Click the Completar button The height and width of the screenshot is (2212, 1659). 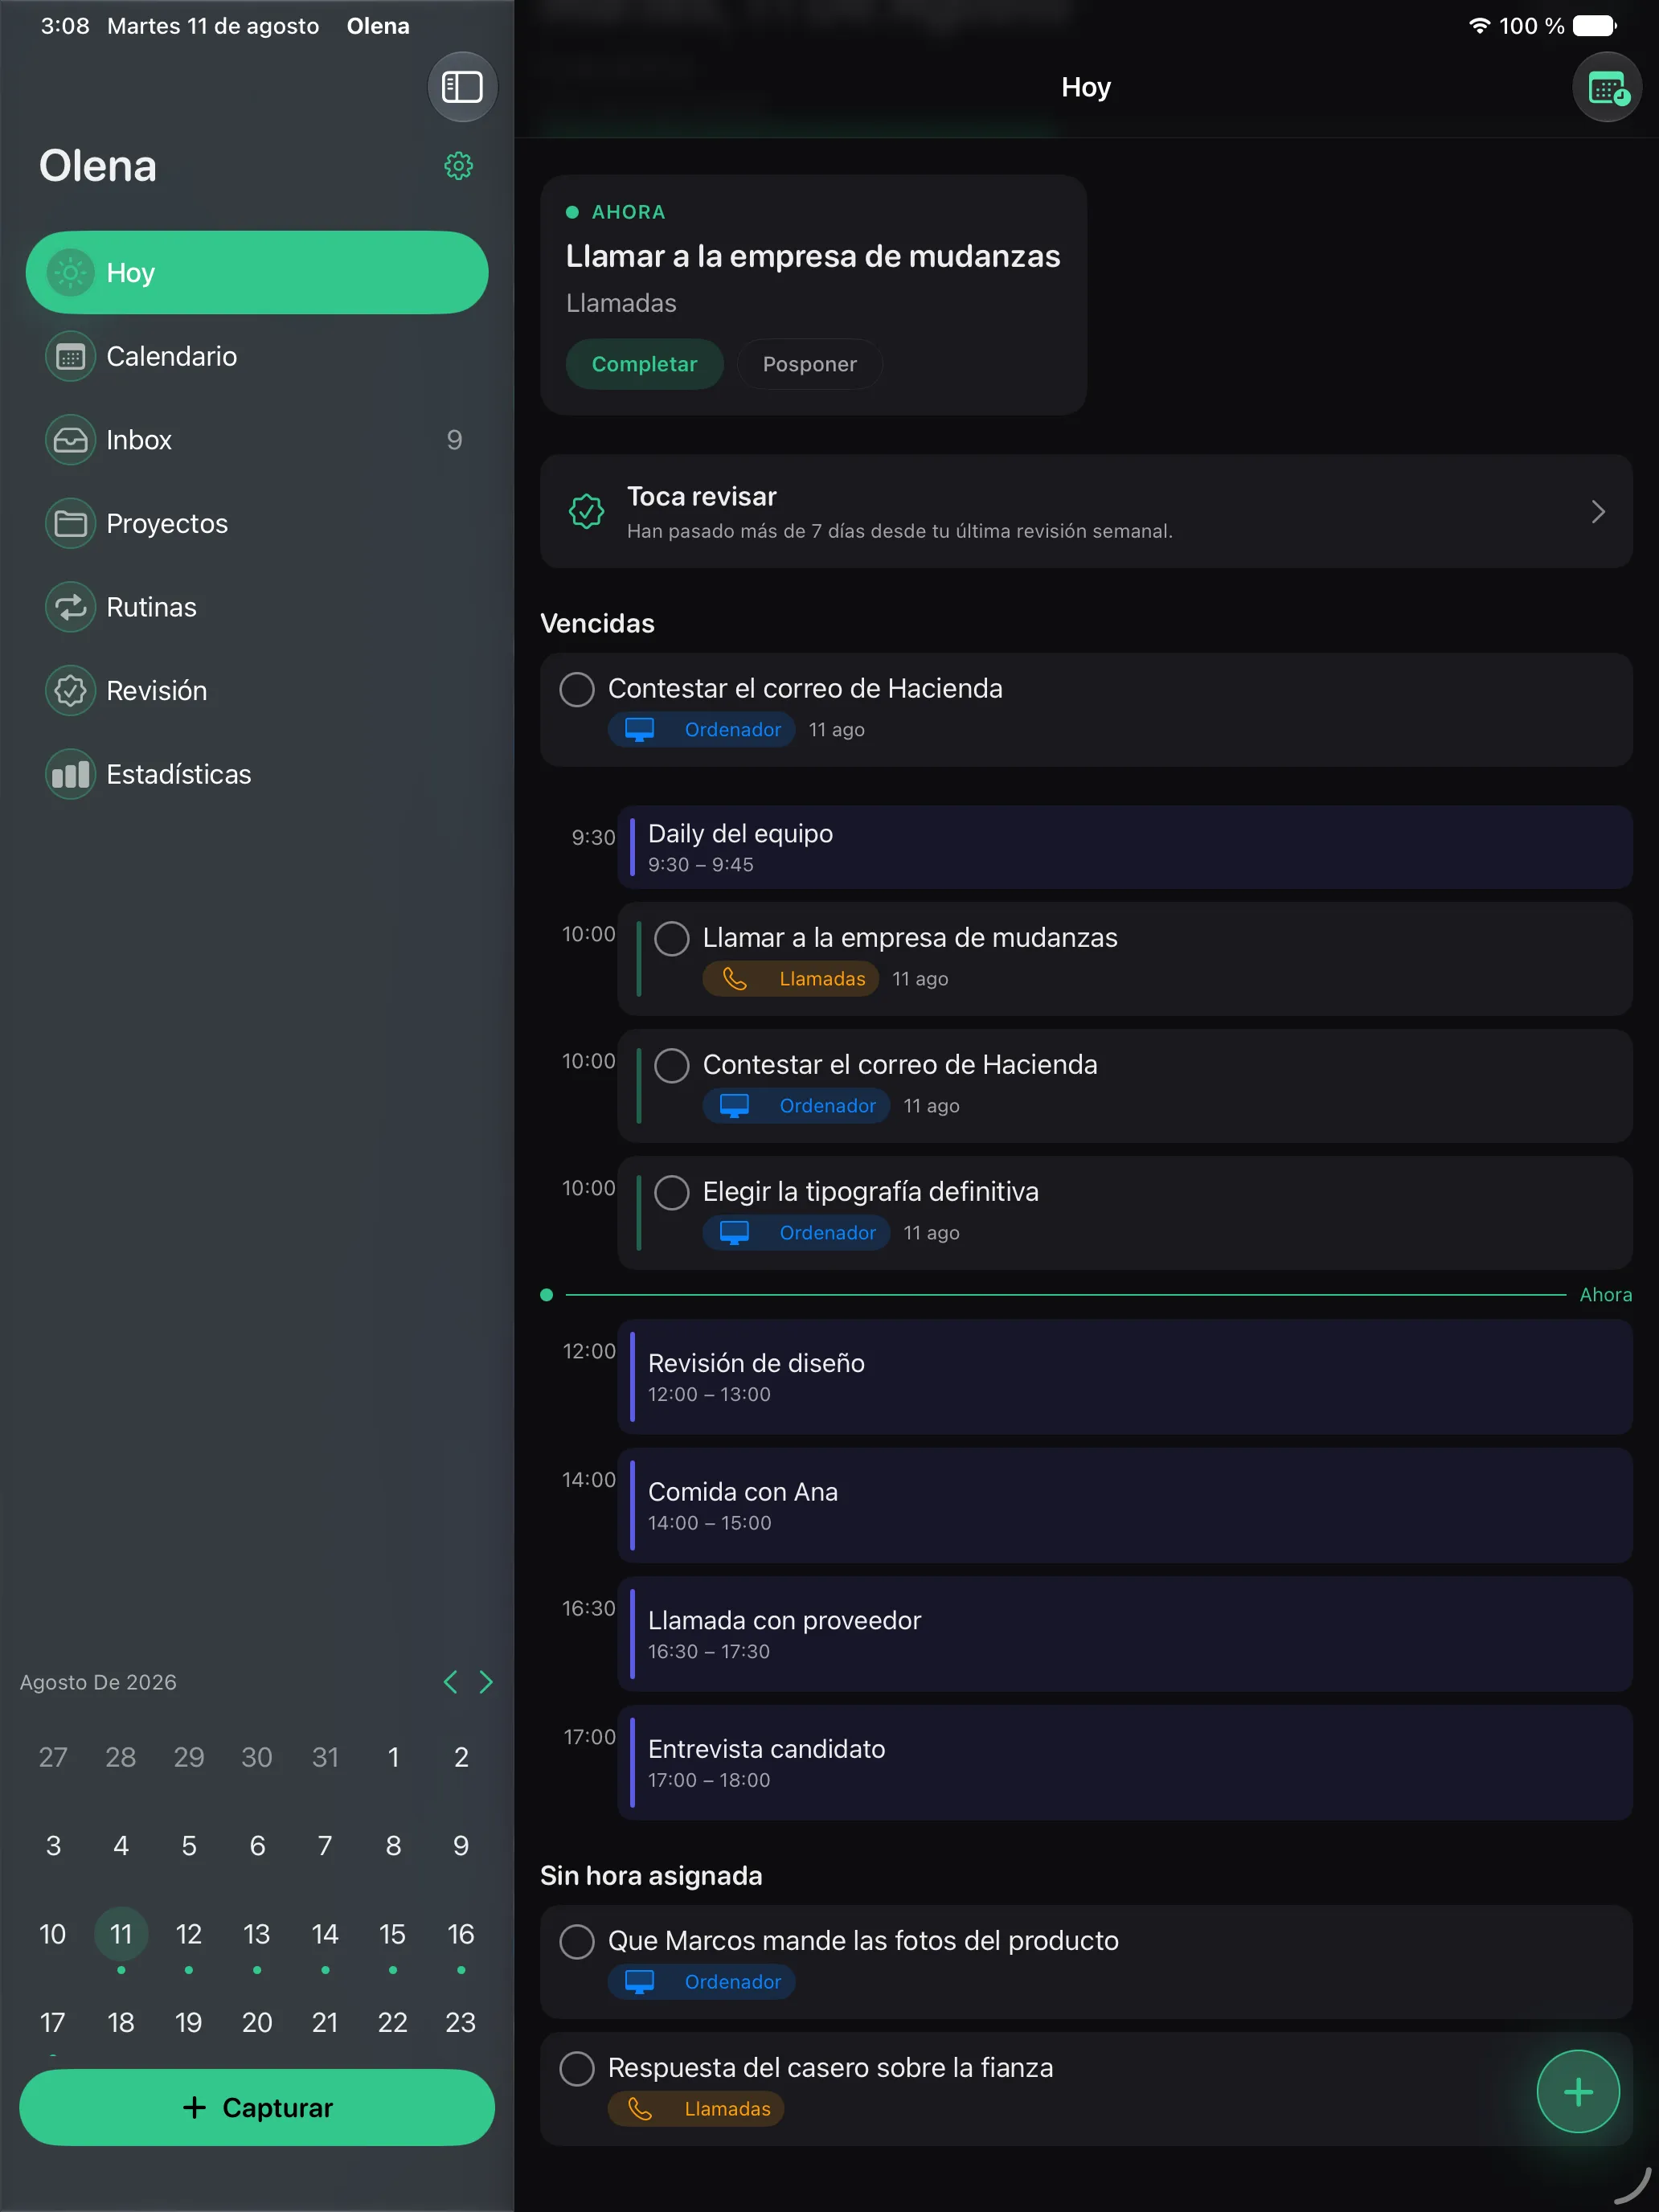(x=644, y=364)
